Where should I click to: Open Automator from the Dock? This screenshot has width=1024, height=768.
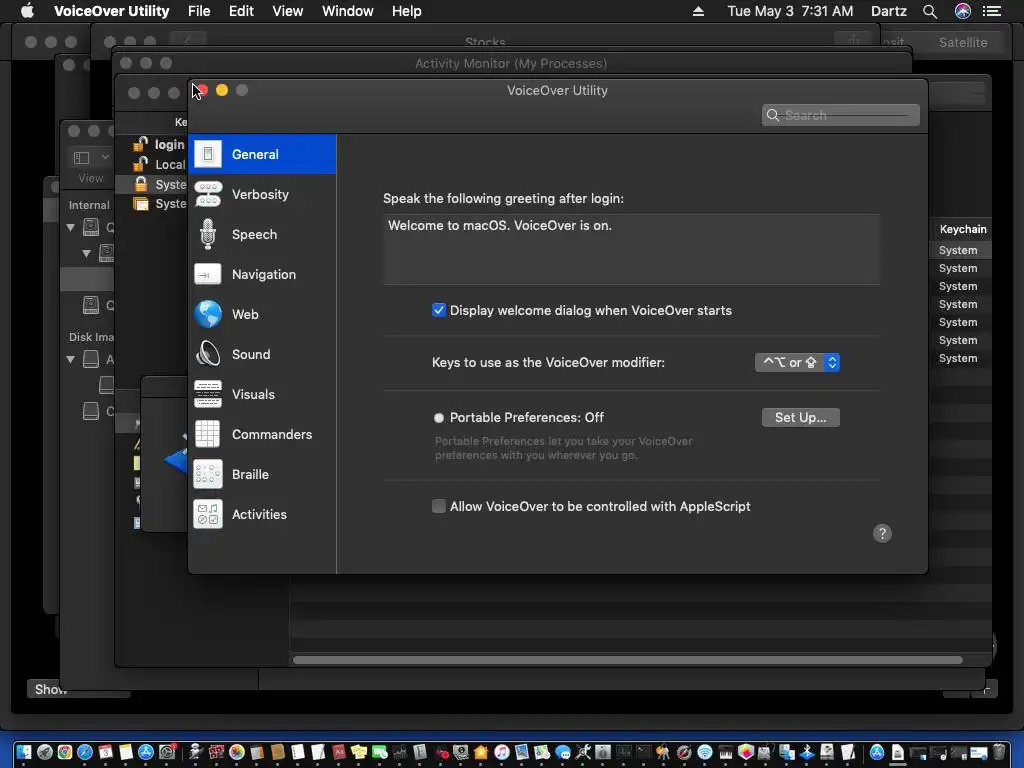[195, 752]
